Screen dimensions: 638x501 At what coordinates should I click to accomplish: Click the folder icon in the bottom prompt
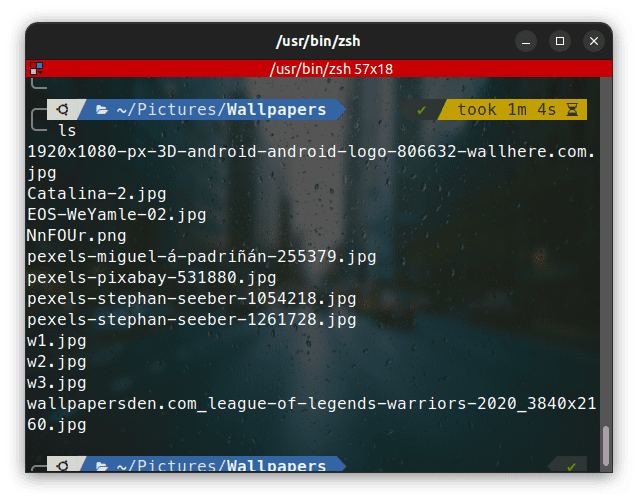click(x=101, y=466)
